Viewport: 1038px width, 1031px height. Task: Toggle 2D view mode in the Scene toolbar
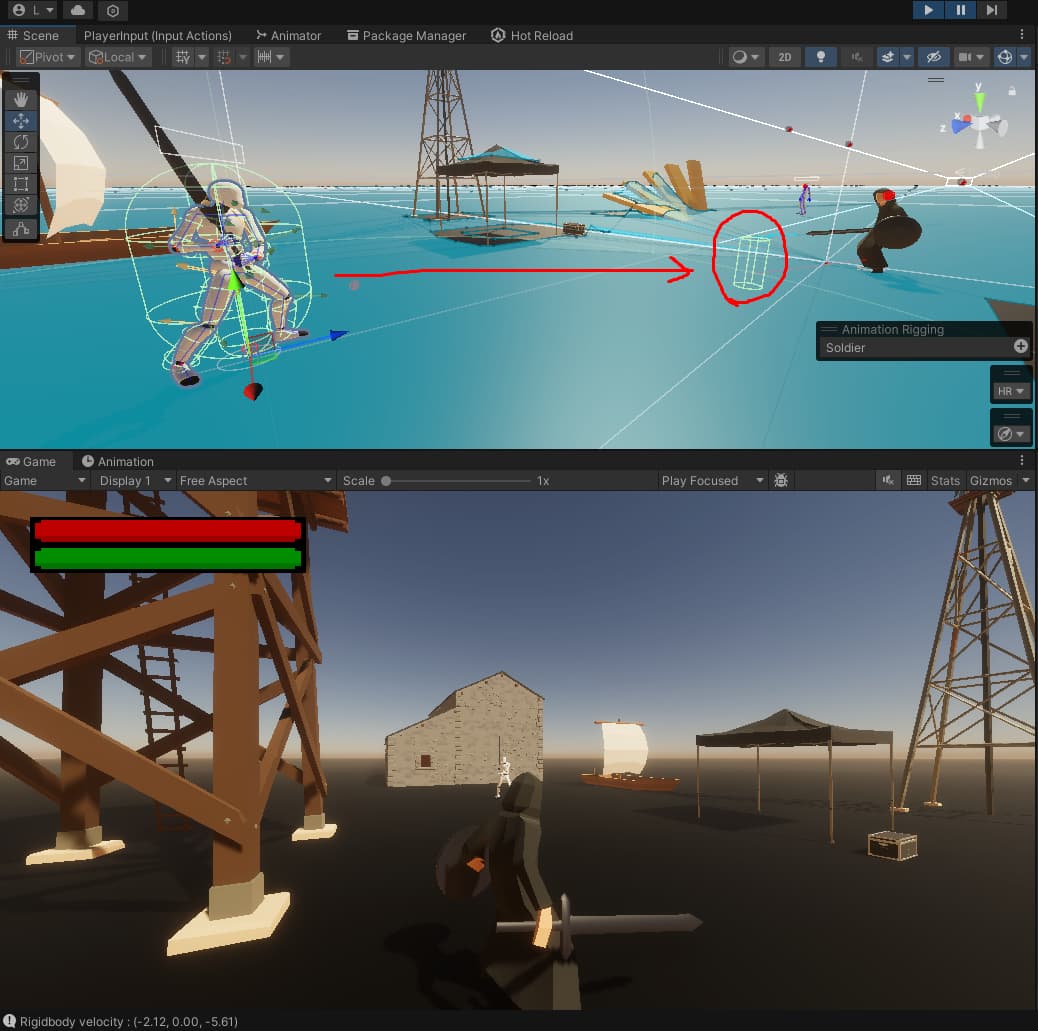(x=785, y=57)
